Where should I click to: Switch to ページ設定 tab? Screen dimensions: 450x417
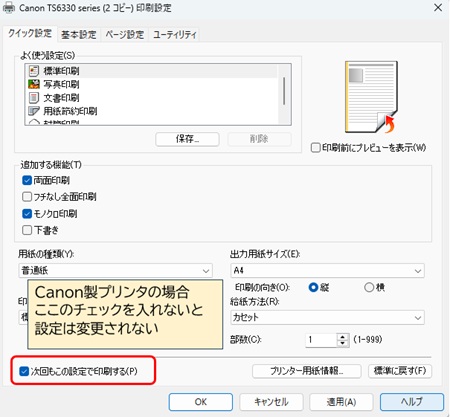[125, 35]
